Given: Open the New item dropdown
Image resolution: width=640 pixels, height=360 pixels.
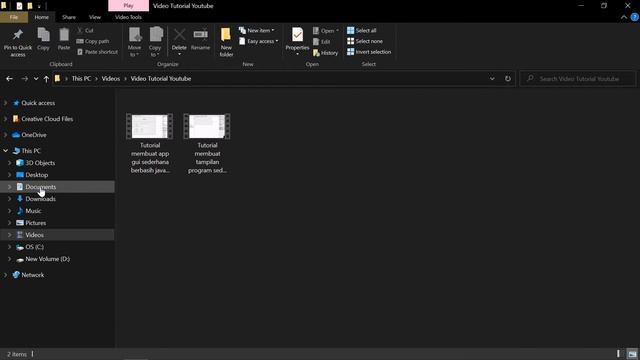Looking at the screenshot, I should coord(257,31).
